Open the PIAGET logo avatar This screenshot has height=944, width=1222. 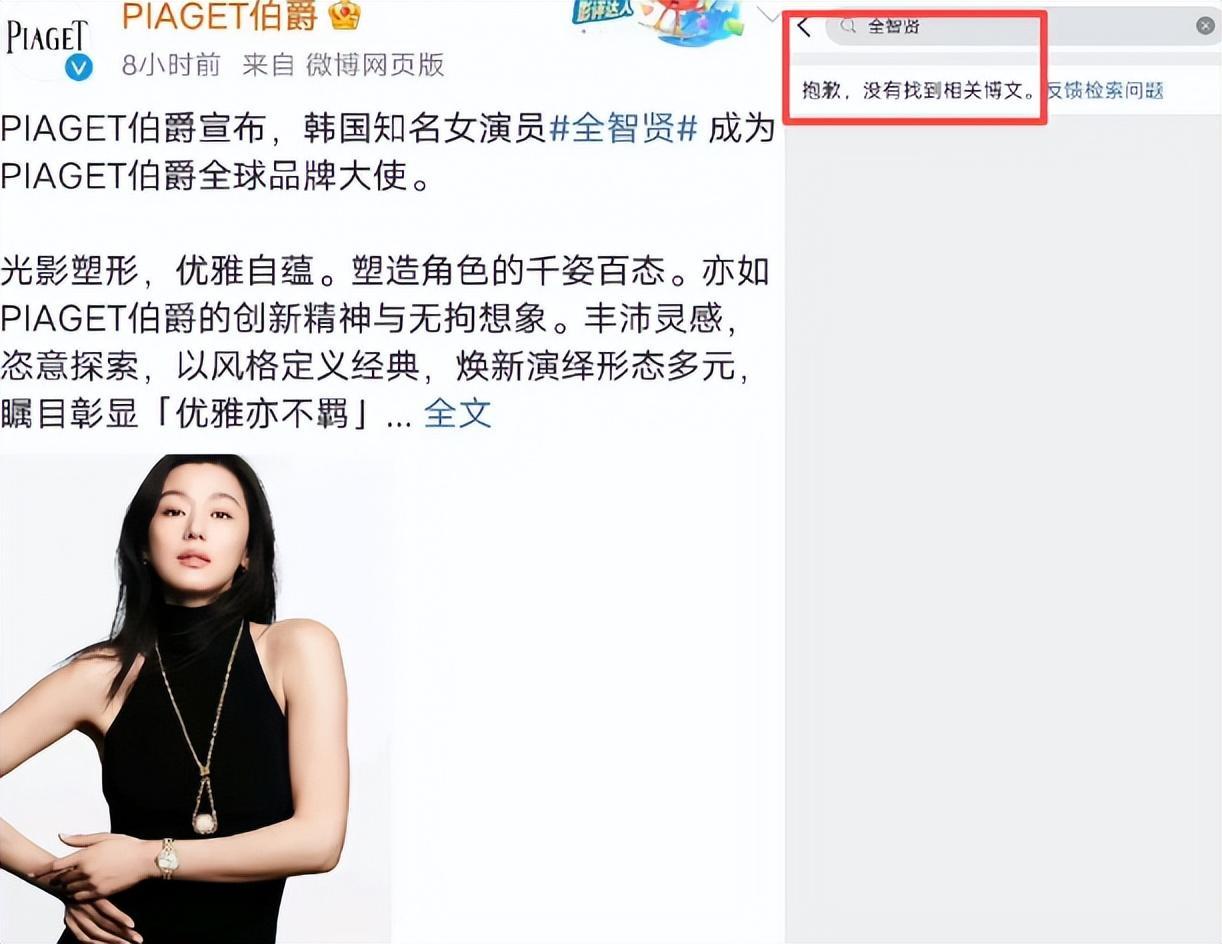(45, 38)
